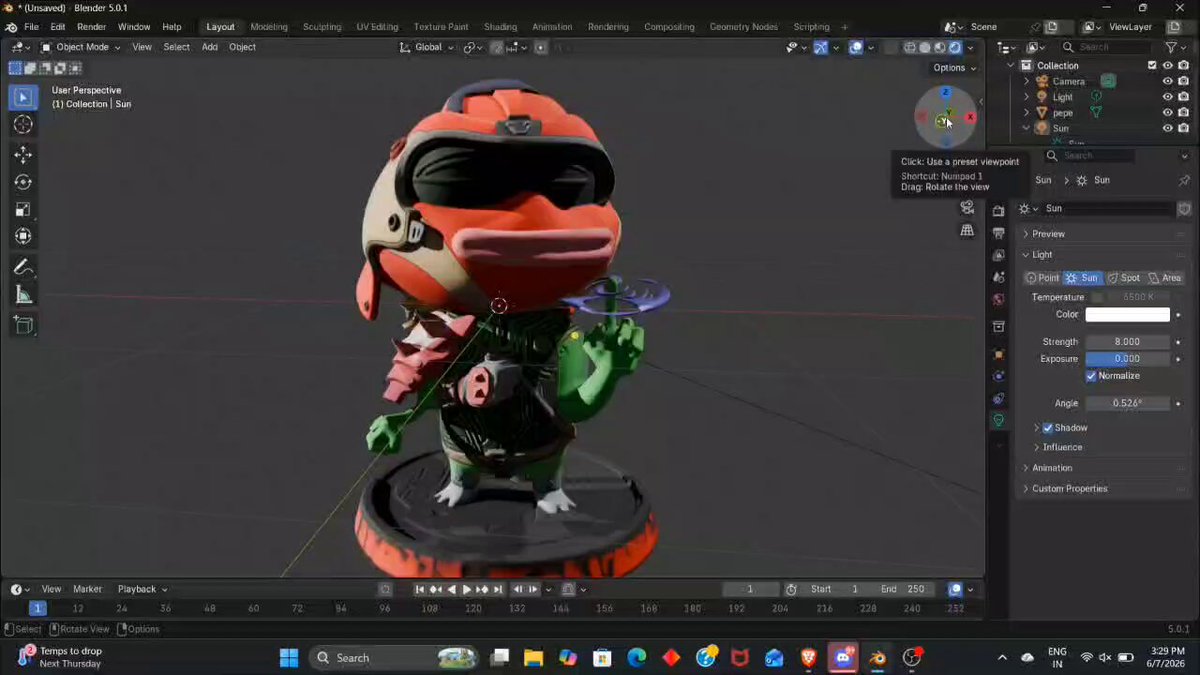Disable Camera in renders camera icon
The height and width of the screenshot is (675, 1200).
click(x=1183, y=81)
